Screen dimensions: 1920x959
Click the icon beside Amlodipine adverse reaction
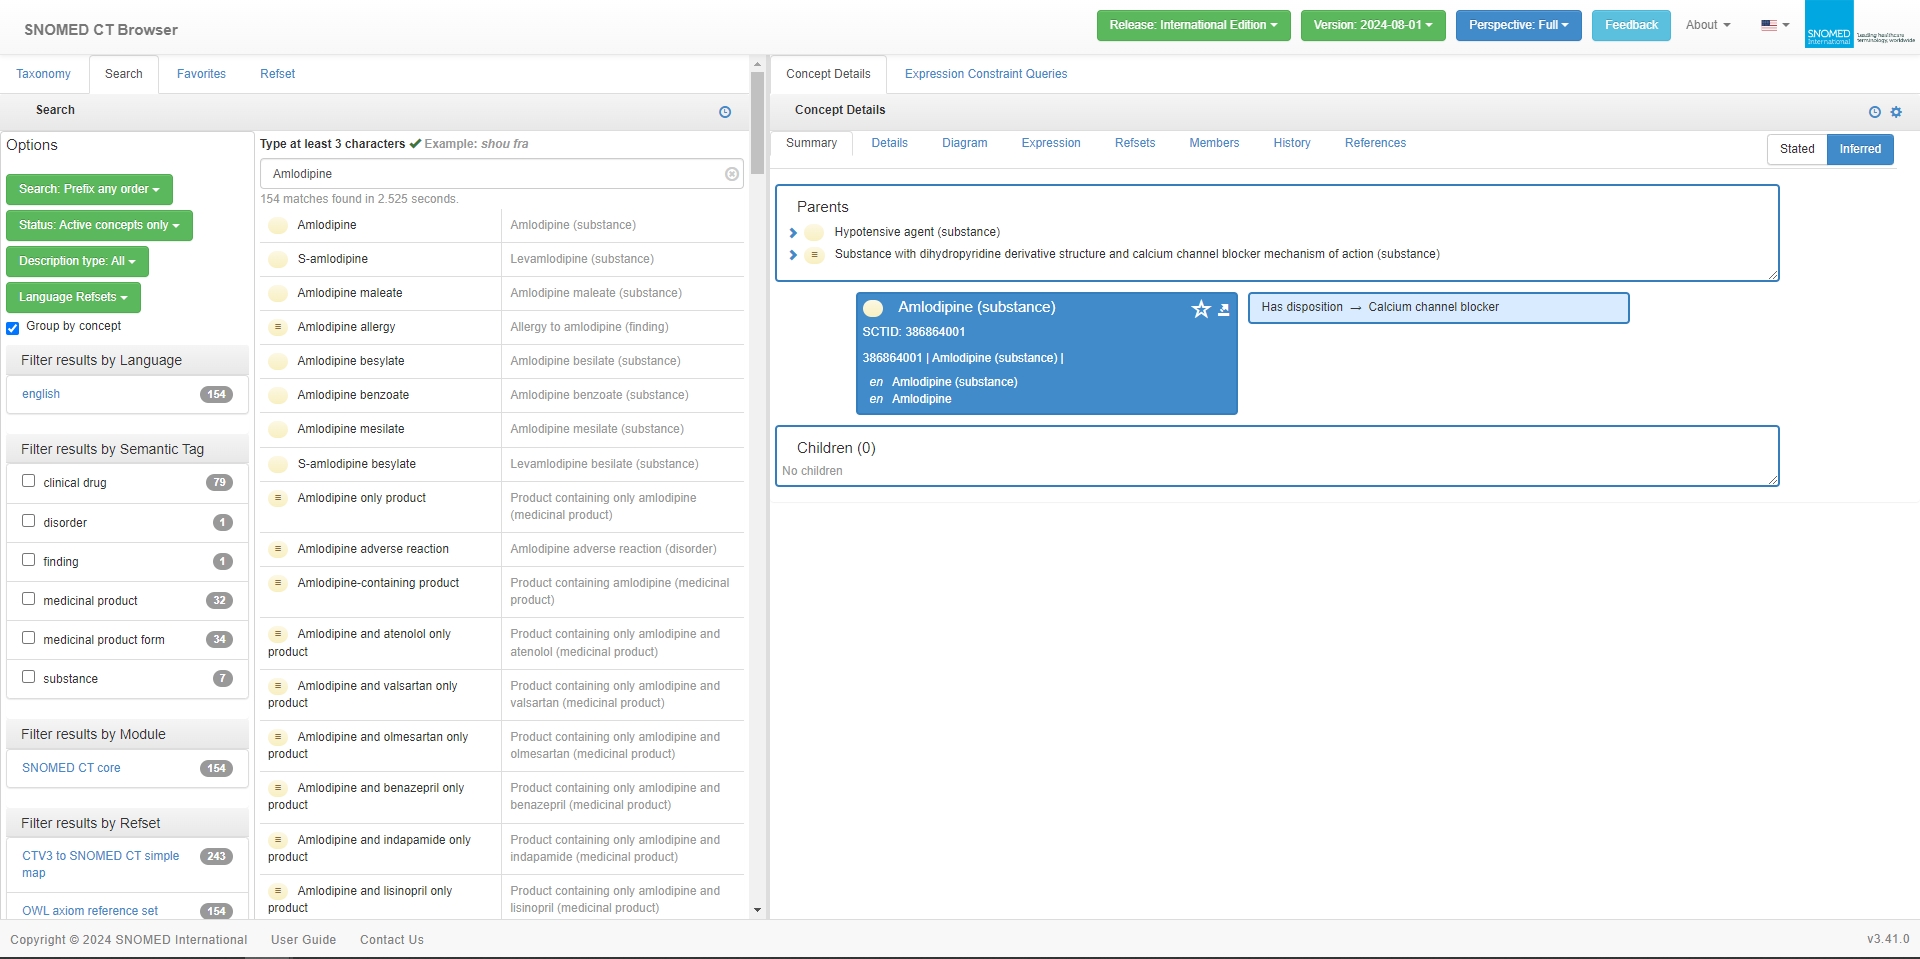(x=278, y=549)
